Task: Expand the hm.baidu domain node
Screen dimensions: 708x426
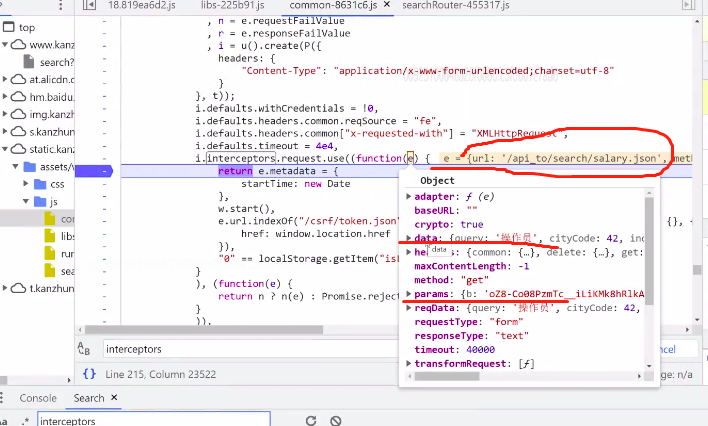Action: [5, 96]
